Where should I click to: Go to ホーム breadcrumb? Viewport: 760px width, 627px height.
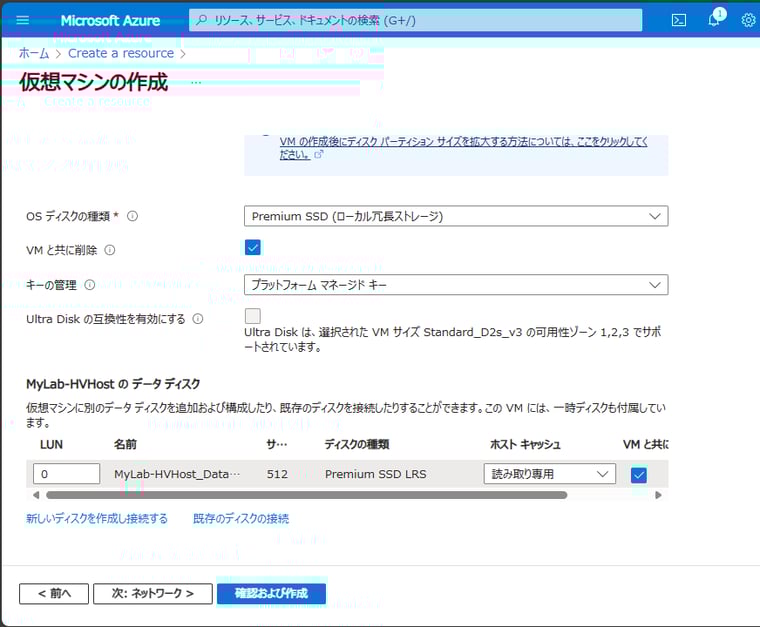[x=34, y=53]
